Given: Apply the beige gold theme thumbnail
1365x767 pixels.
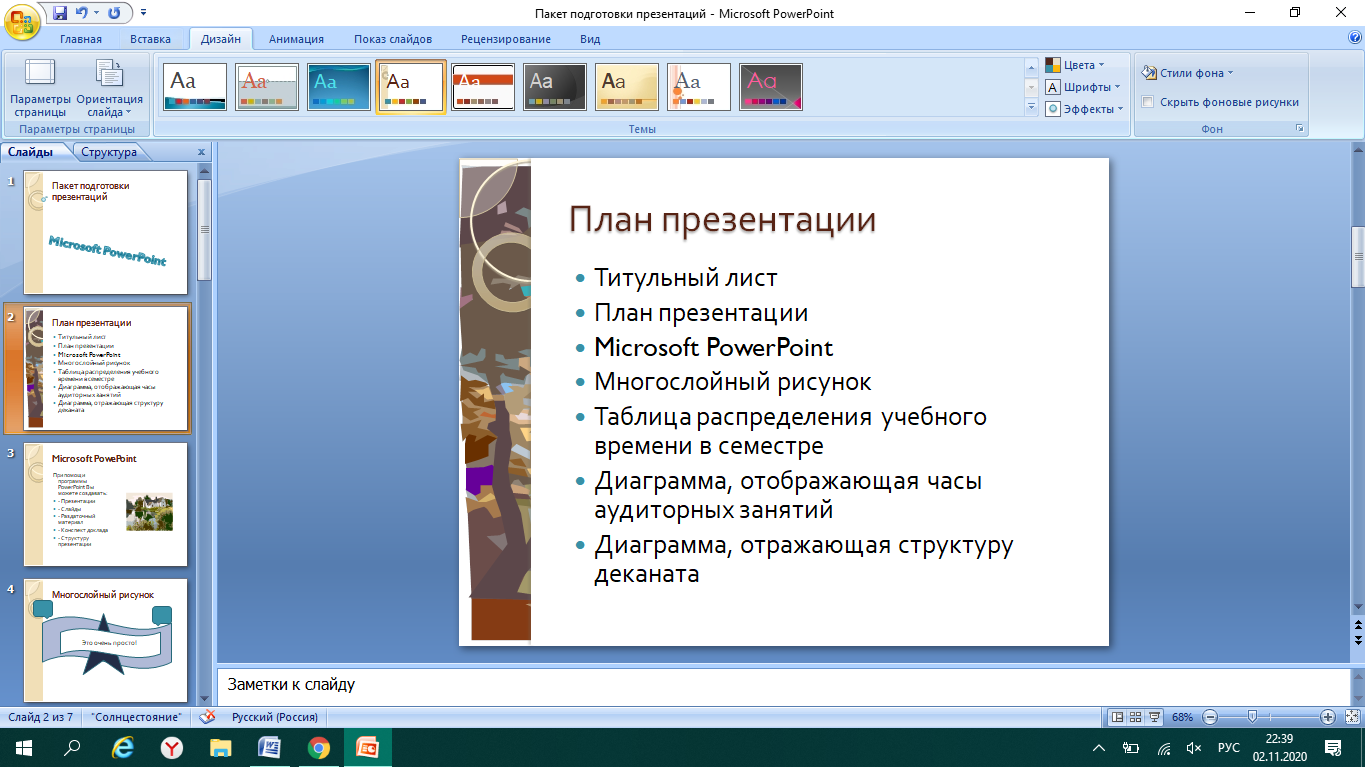Looking at the screenshot, I should point(627,87).
